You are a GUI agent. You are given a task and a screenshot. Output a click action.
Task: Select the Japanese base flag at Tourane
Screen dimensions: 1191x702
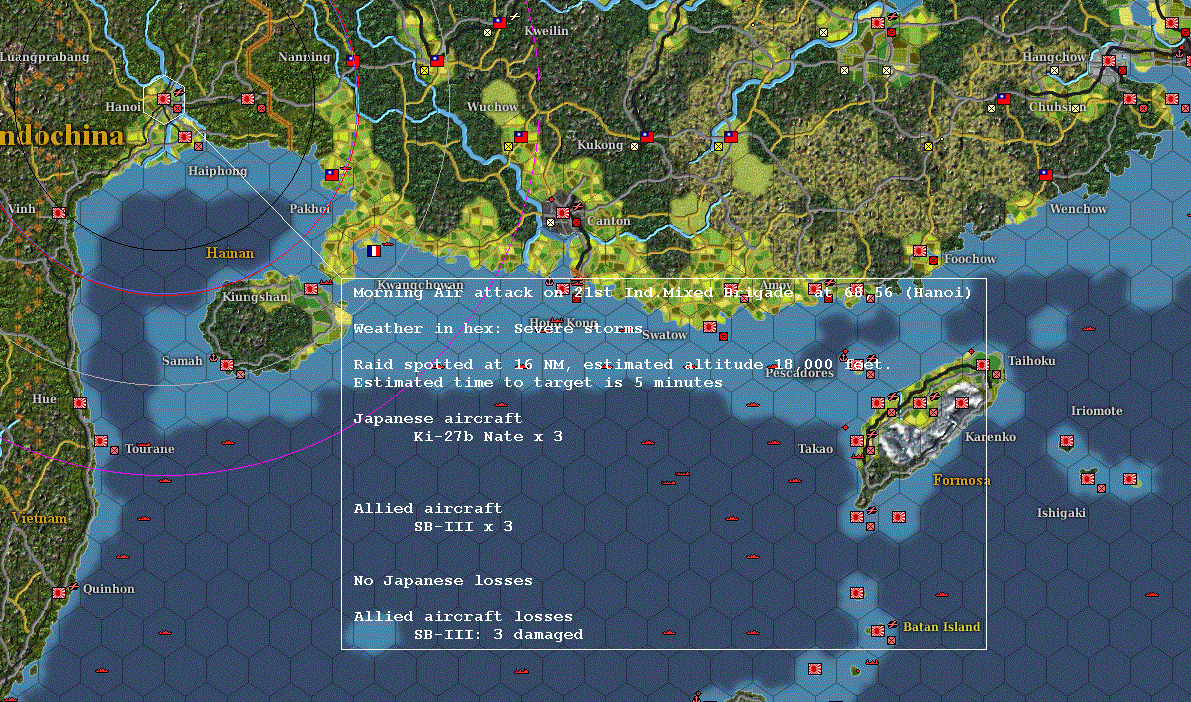click(x=101, y=441)
